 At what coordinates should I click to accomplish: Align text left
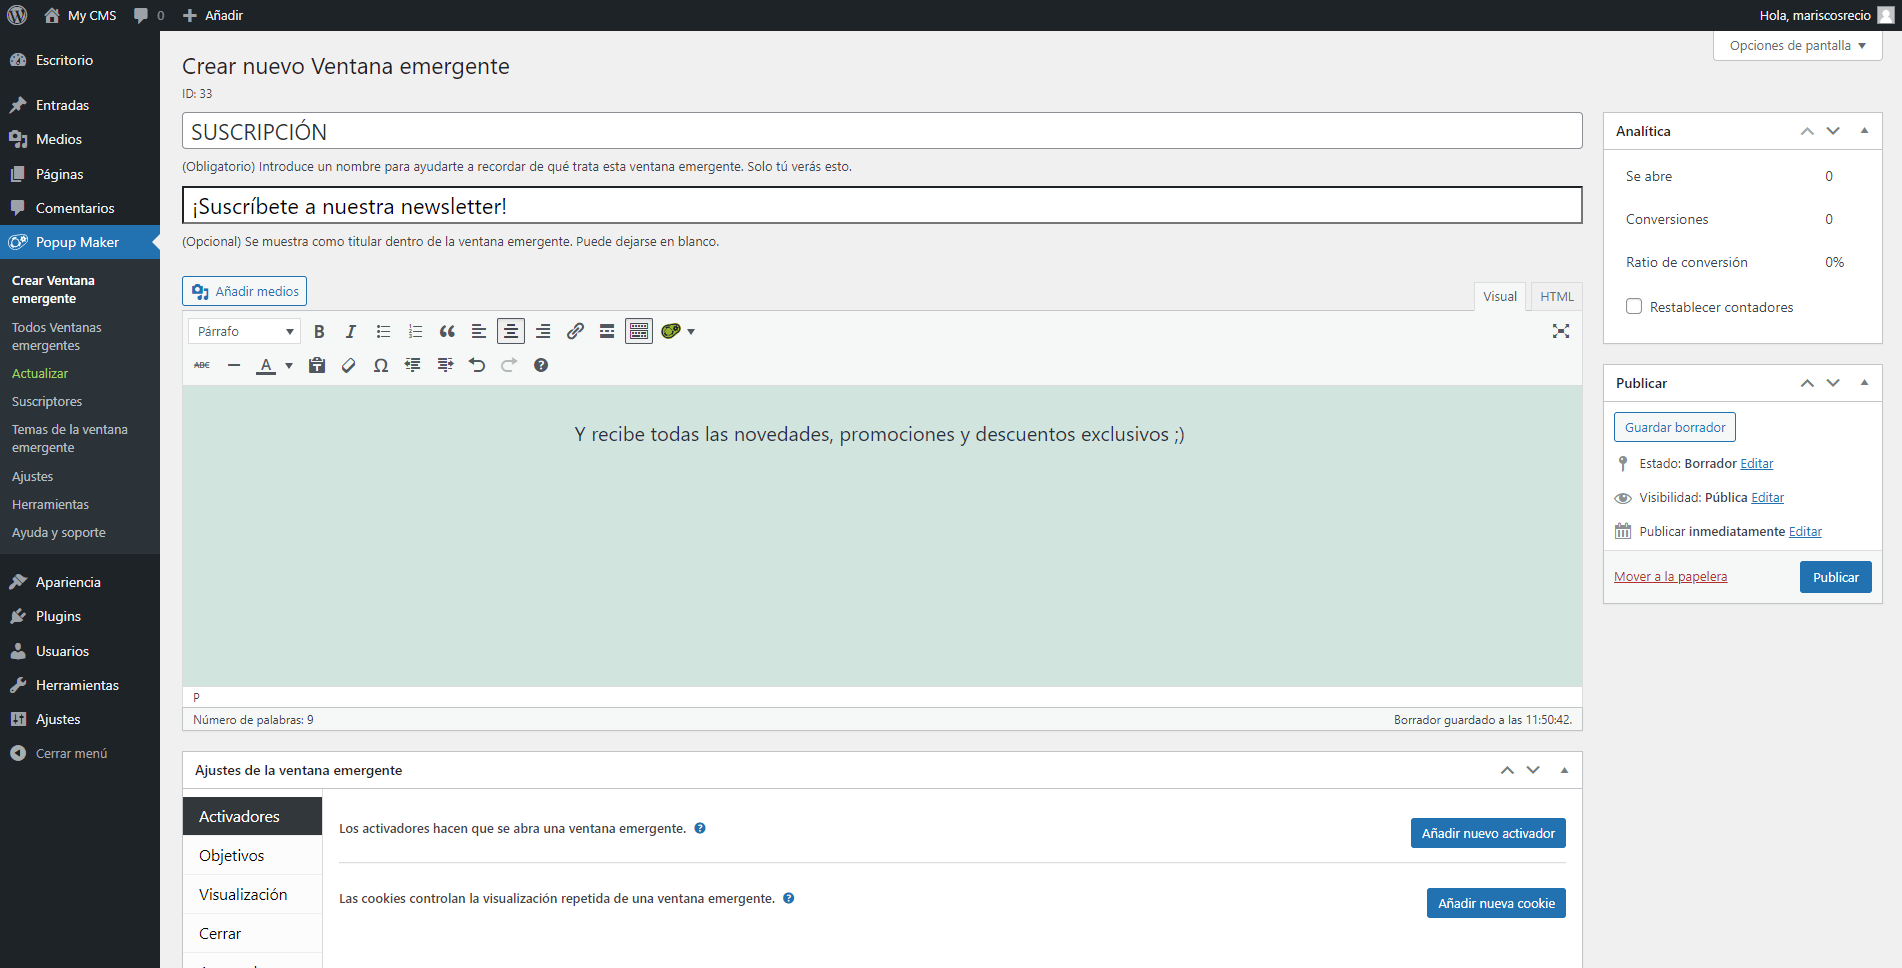click(x=479, y=331)
